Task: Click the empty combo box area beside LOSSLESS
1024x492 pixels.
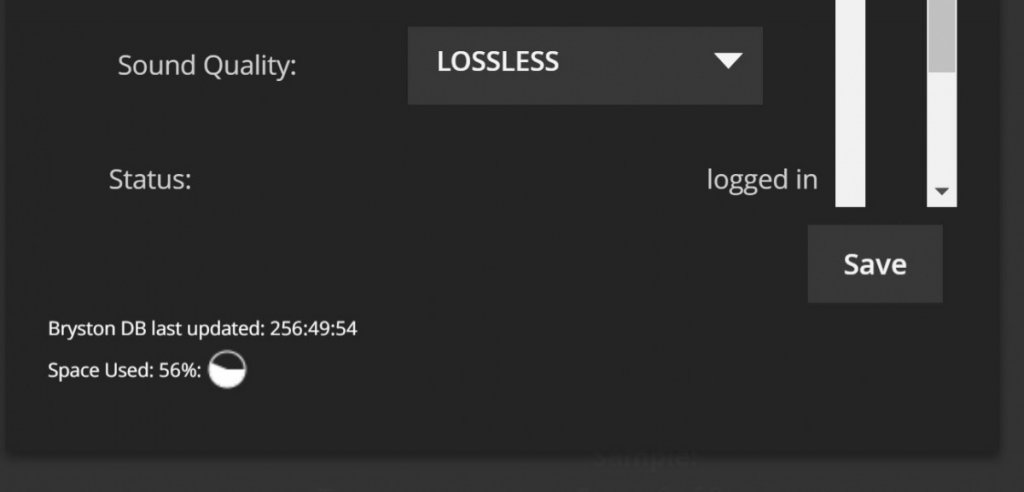Action: click(x=633, y=65)
